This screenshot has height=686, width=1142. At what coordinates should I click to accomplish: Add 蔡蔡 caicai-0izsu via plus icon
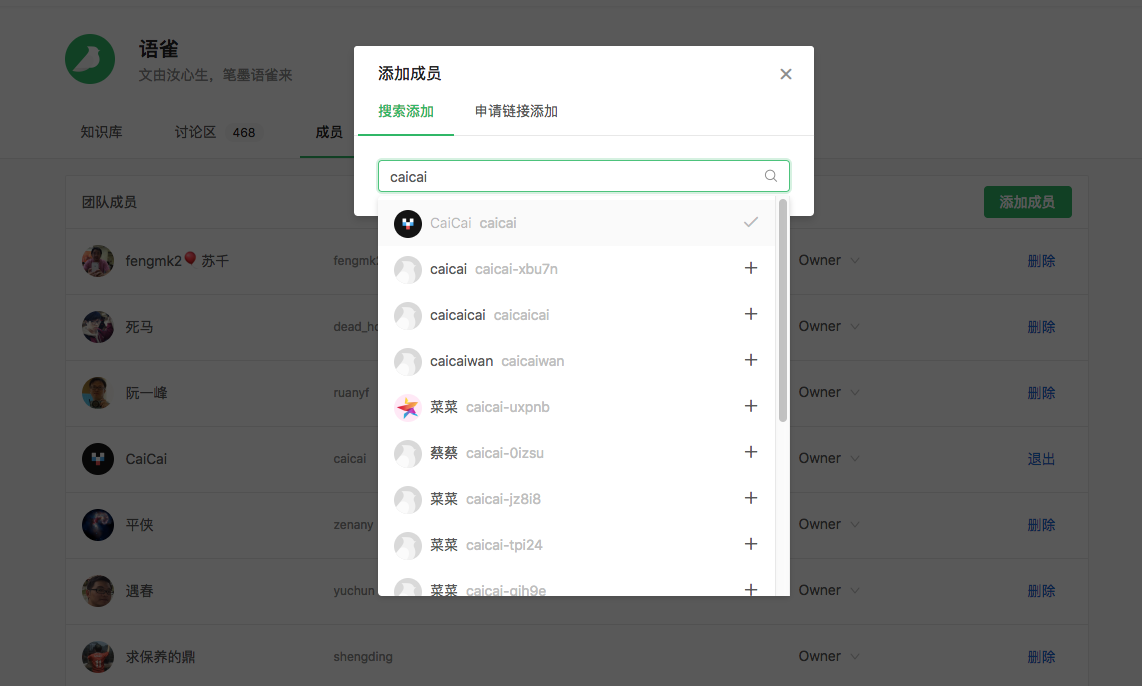(x=751, y=452)
